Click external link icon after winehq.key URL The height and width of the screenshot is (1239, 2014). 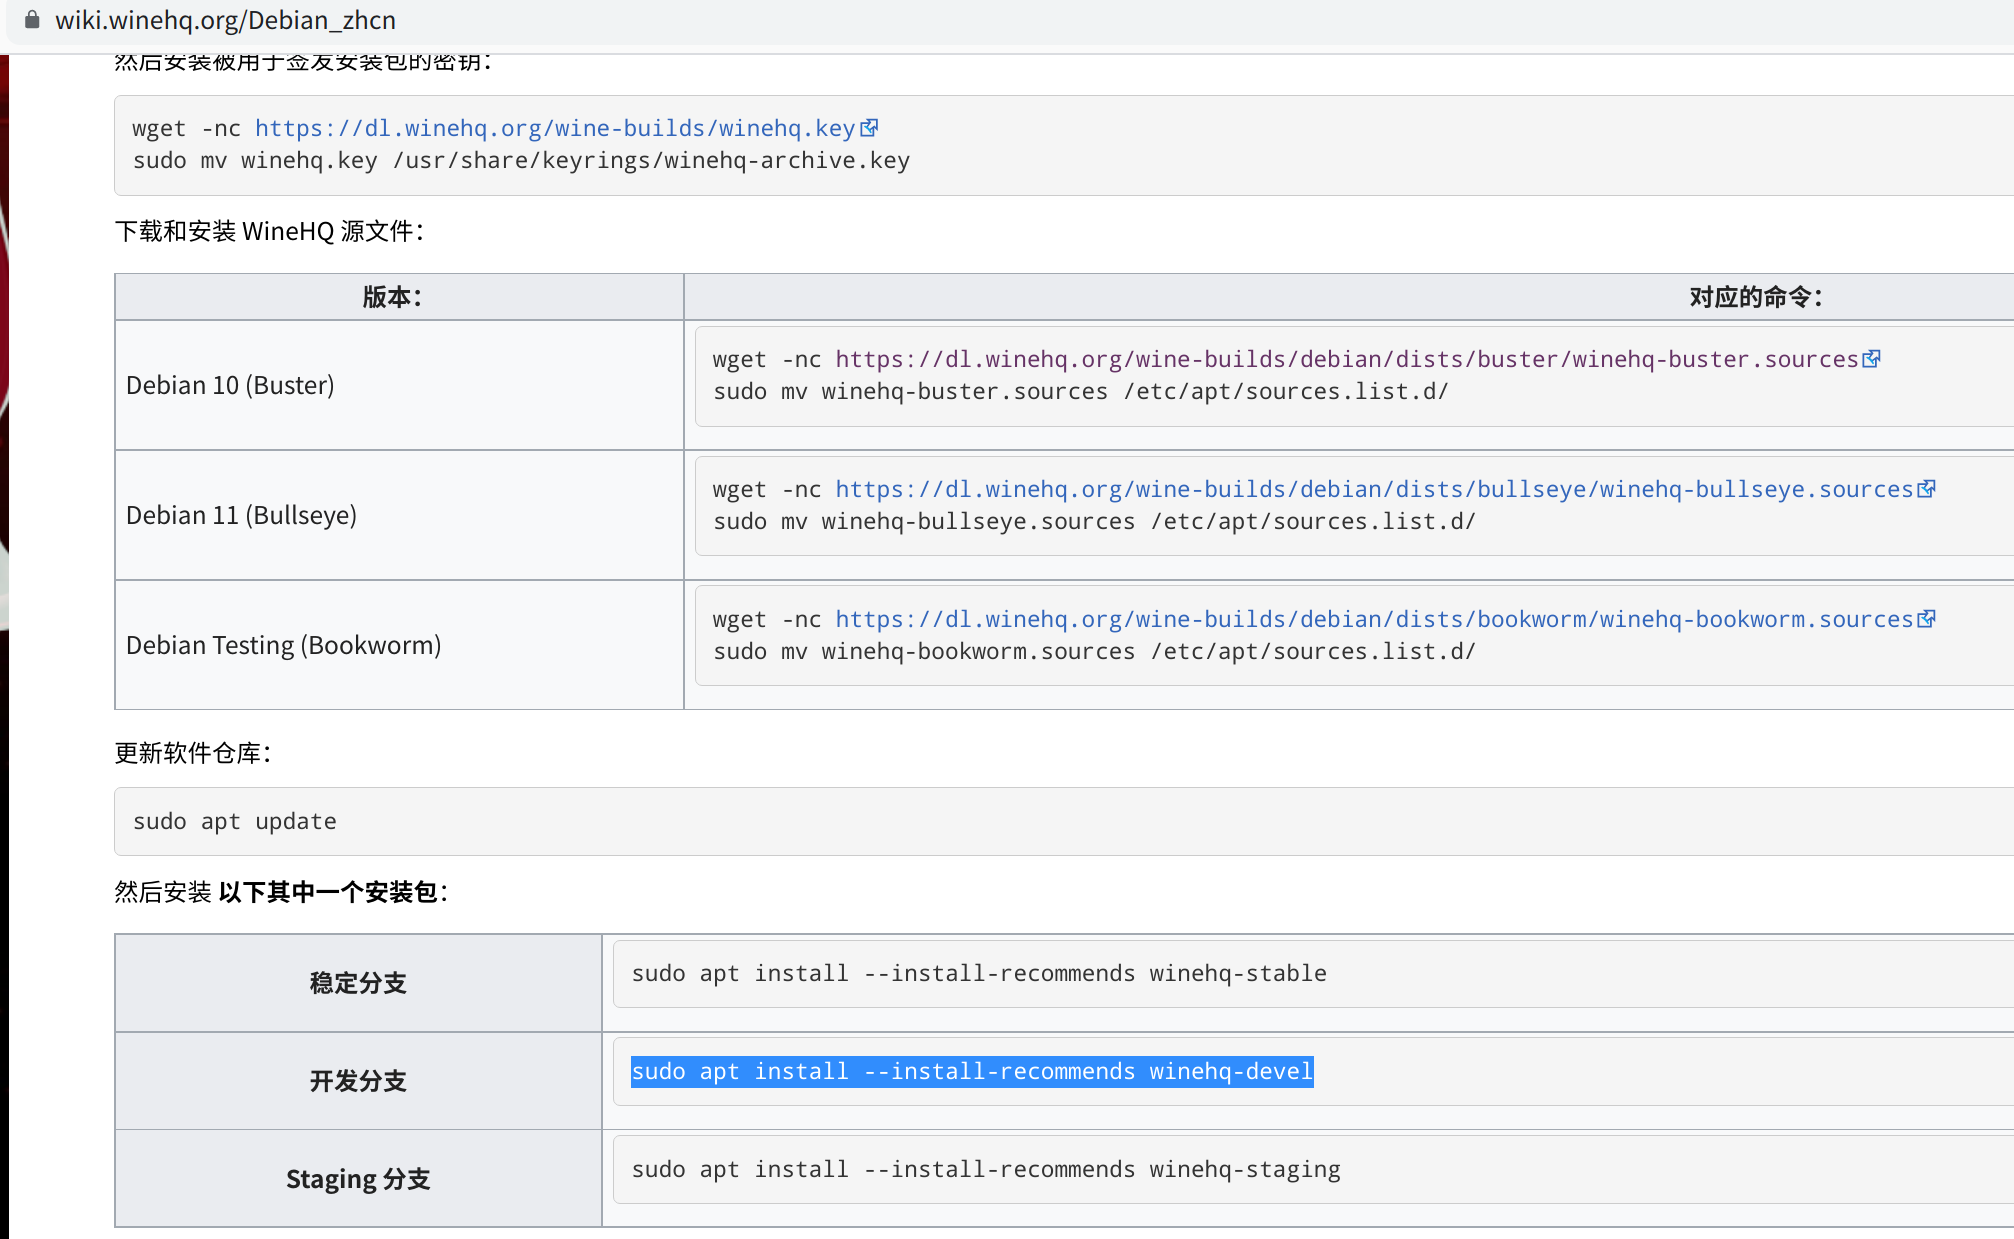869,128
